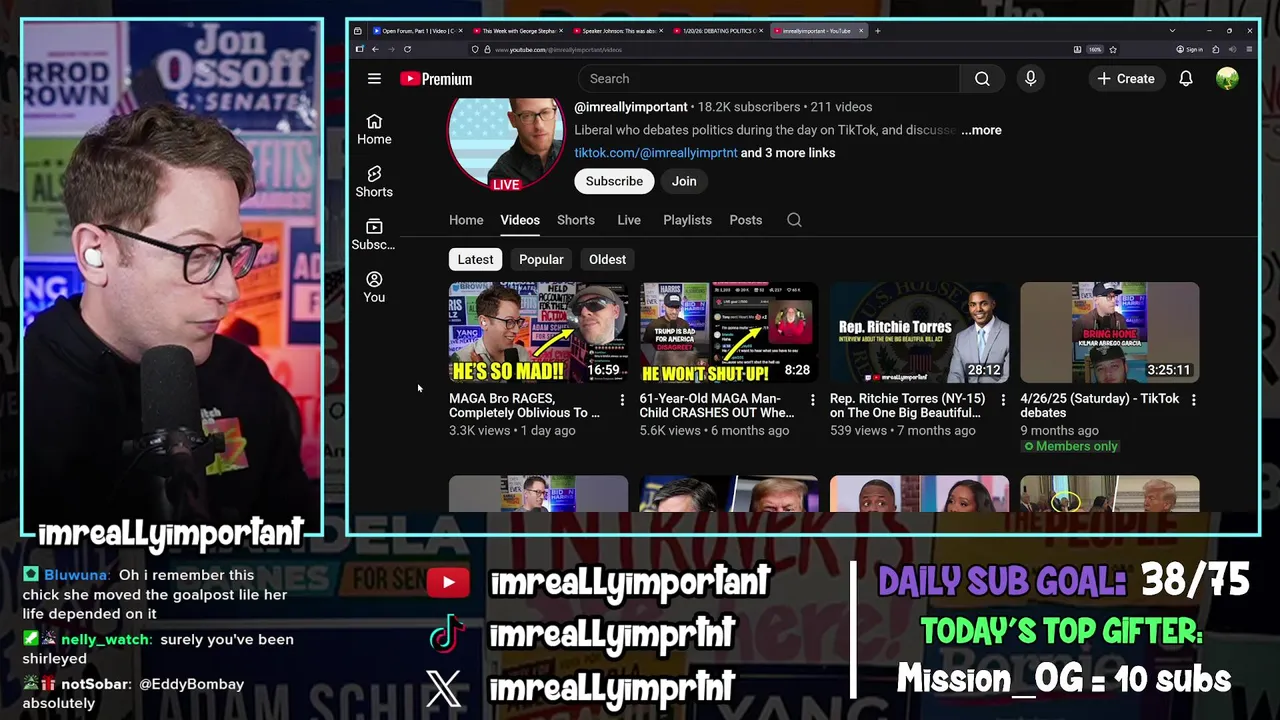Click the 160% zoom level indicator

click(1095, 49)
